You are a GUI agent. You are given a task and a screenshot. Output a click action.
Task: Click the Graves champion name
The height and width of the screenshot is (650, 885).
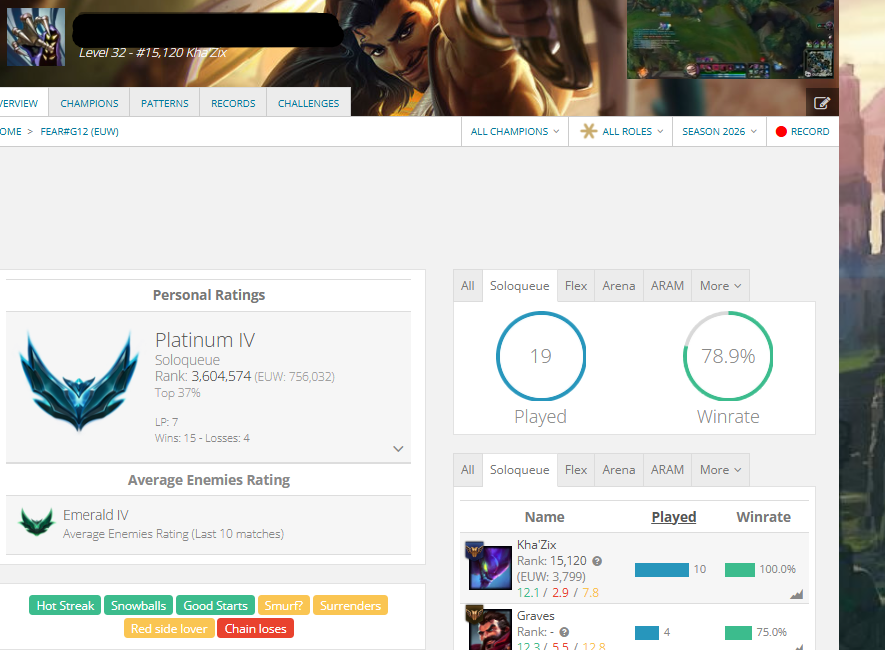pyautogui.click(x=536, y=616)
